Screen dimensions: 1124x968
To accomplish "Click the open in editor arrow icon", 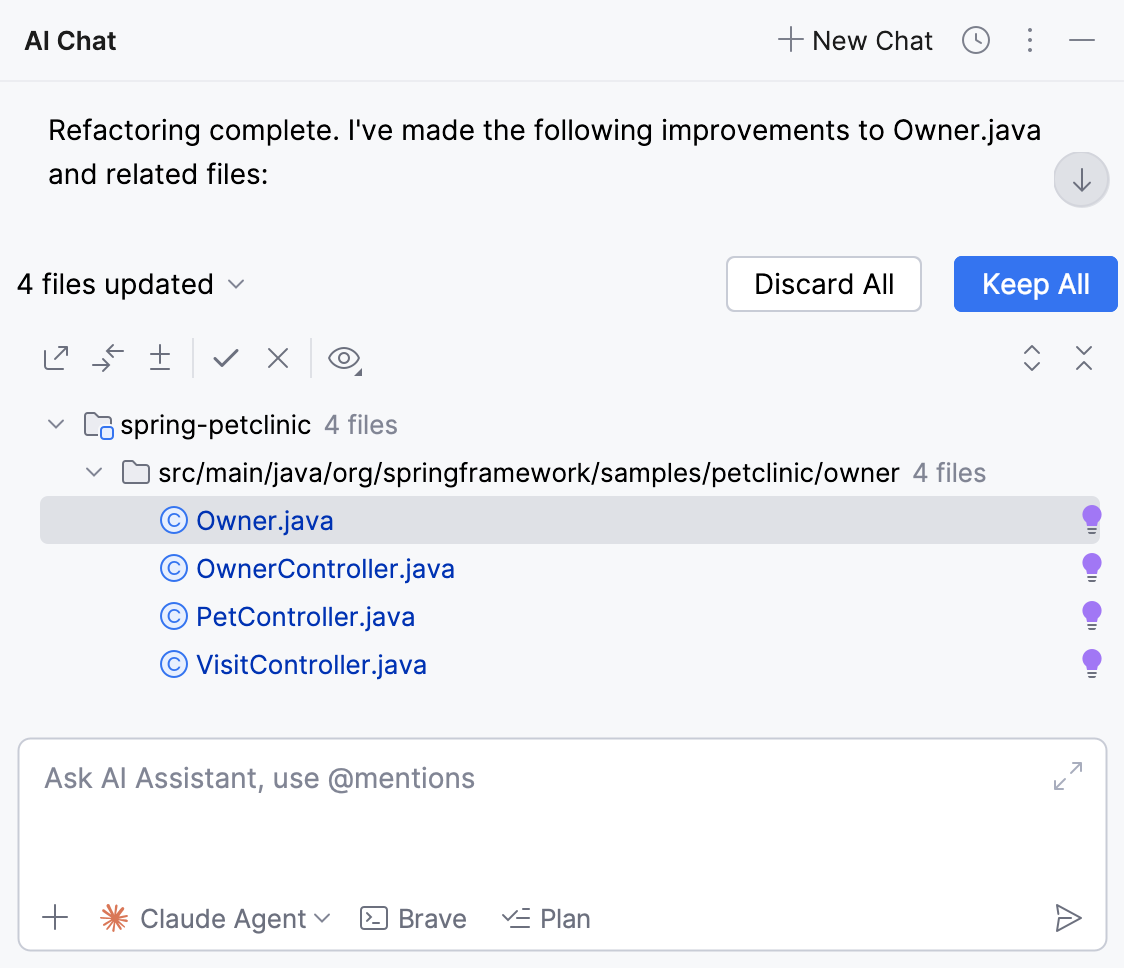I will (x=56, y=358).
